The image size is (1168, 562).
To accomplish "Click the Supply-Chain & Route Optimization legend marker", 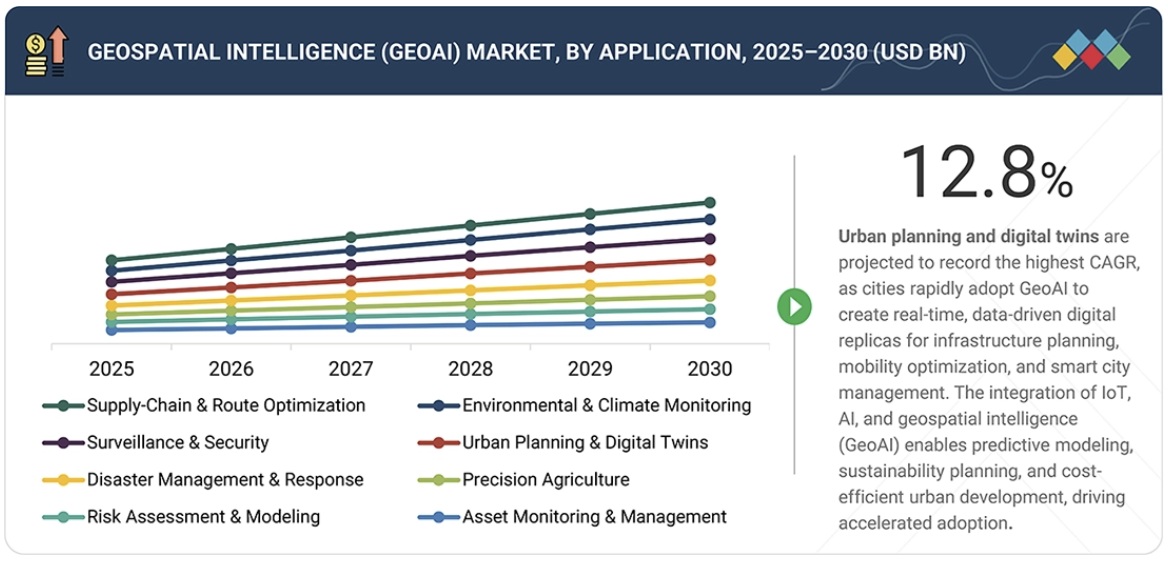I will coord(63,406).
